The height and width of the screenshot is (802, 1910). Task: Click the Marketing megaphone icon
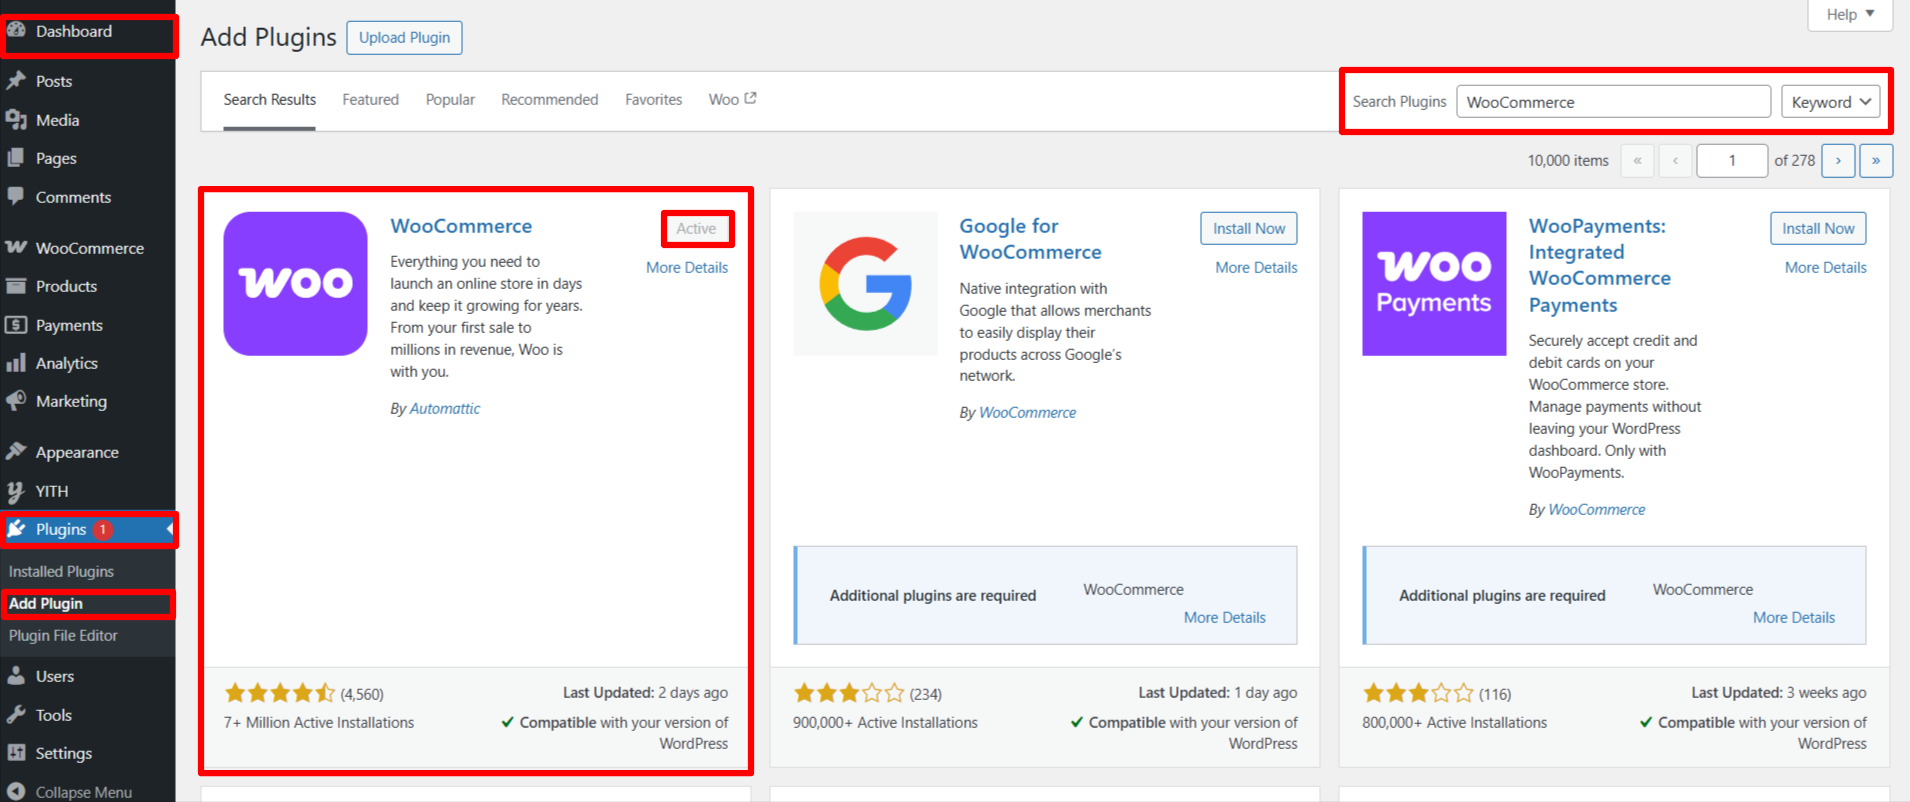(x=16, y=401)
